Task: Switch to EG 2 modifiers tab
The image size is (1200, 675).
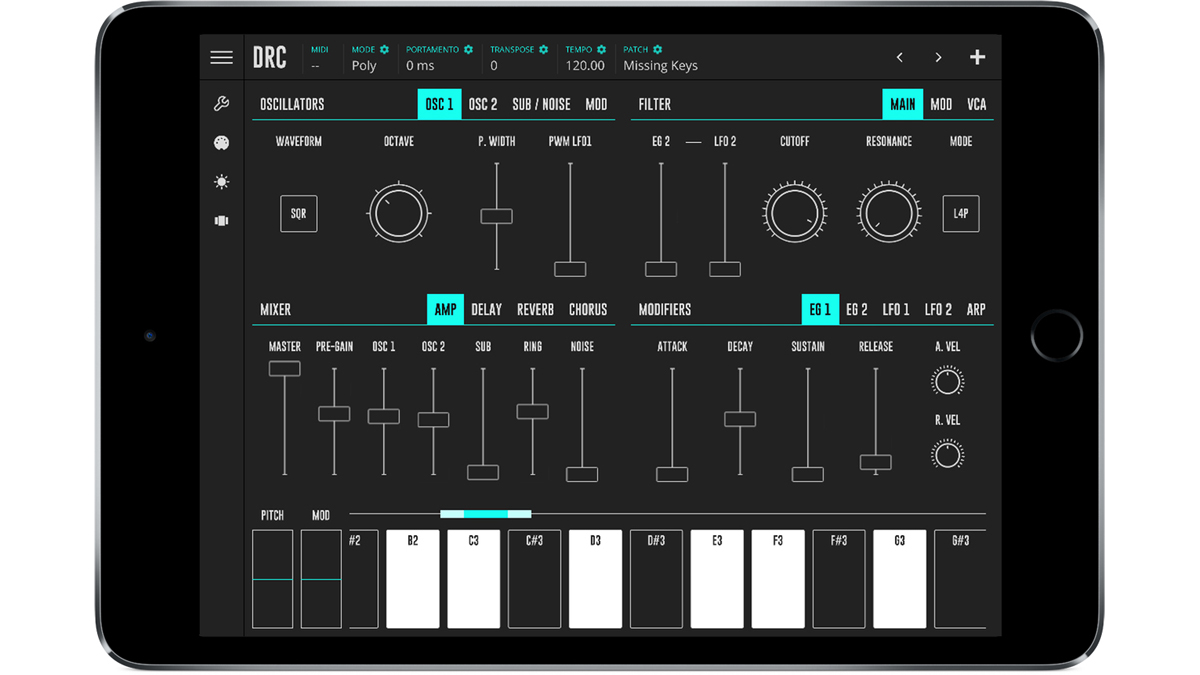Action: 857,310
